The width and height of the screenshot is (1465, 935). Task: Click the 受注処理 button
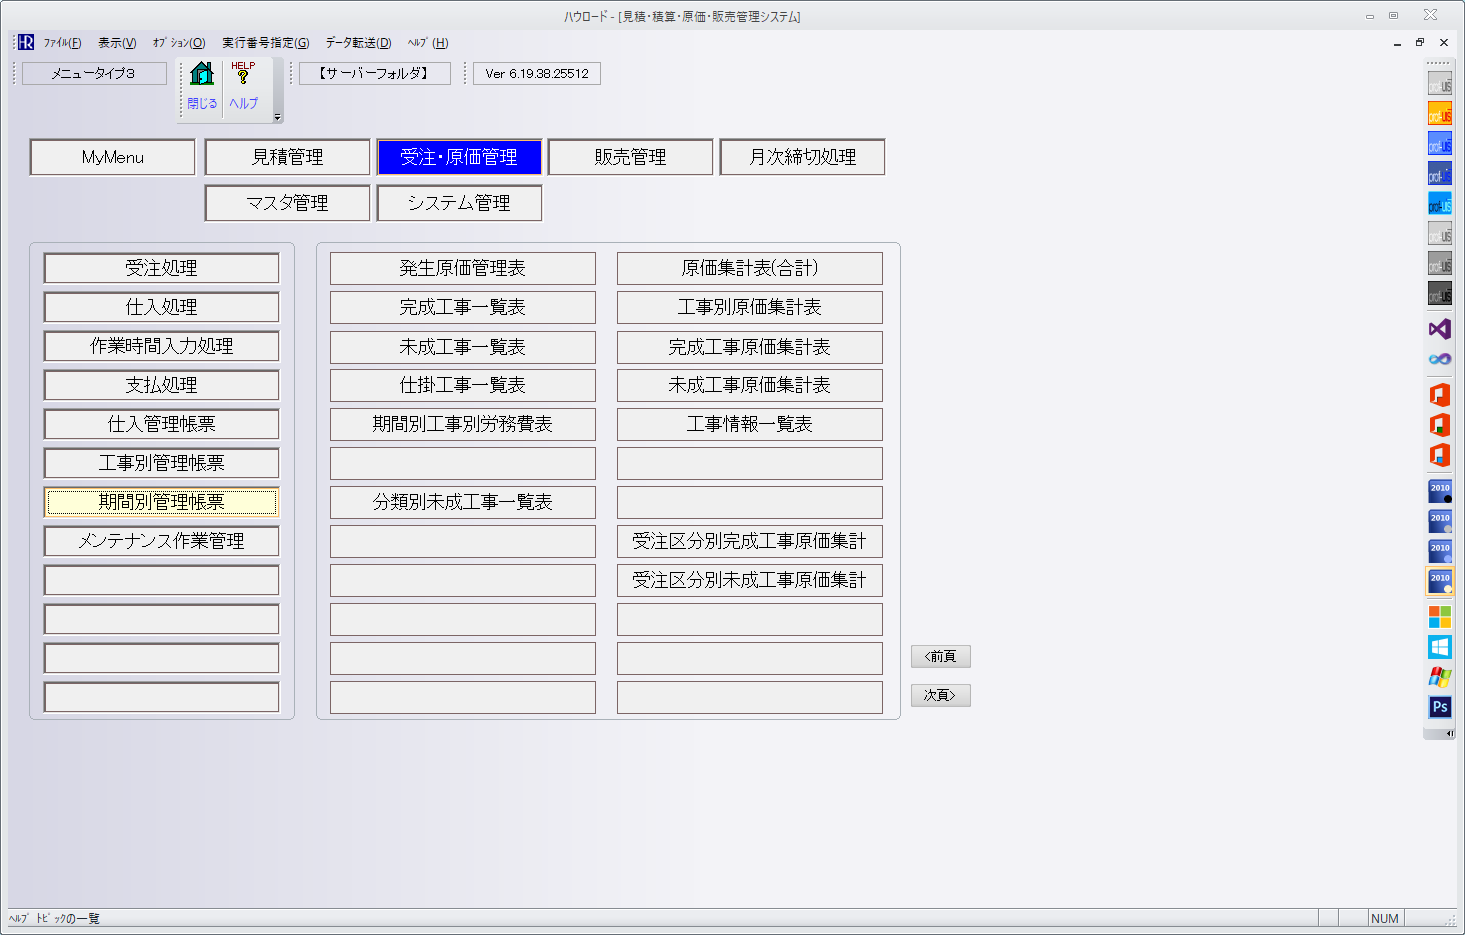(161, 268)
